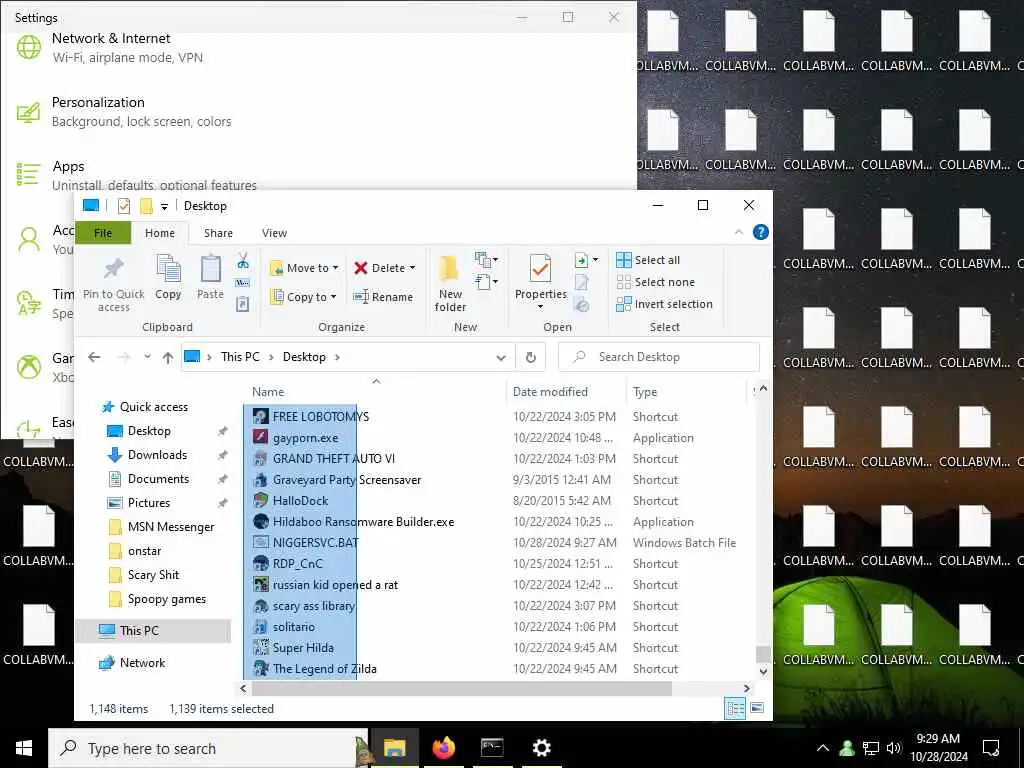This screenshot has width=1024, height=768.
Task: Show hidden tray icons chevron
Action: [823, 748]
